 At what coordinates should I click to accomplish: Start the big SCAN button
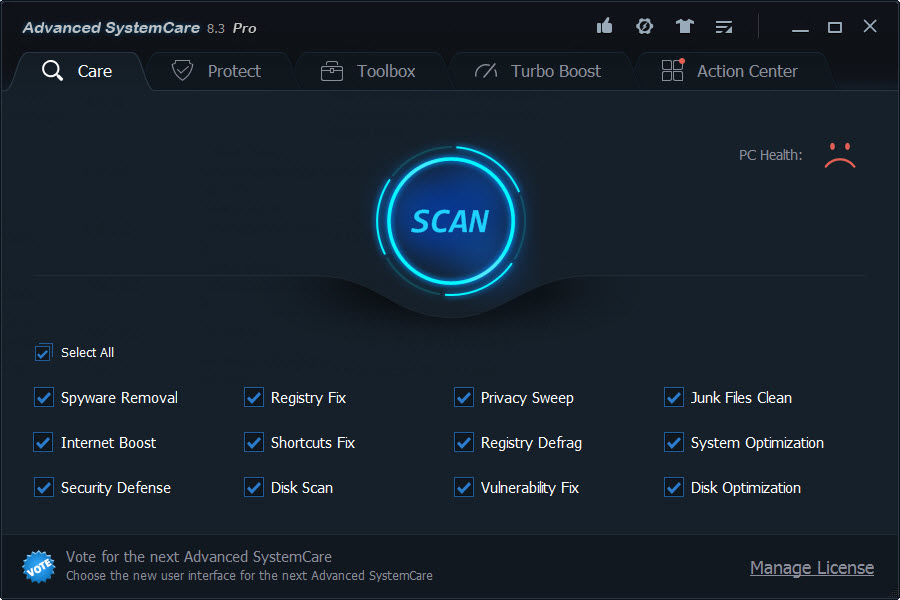click(x=451, y=221)
